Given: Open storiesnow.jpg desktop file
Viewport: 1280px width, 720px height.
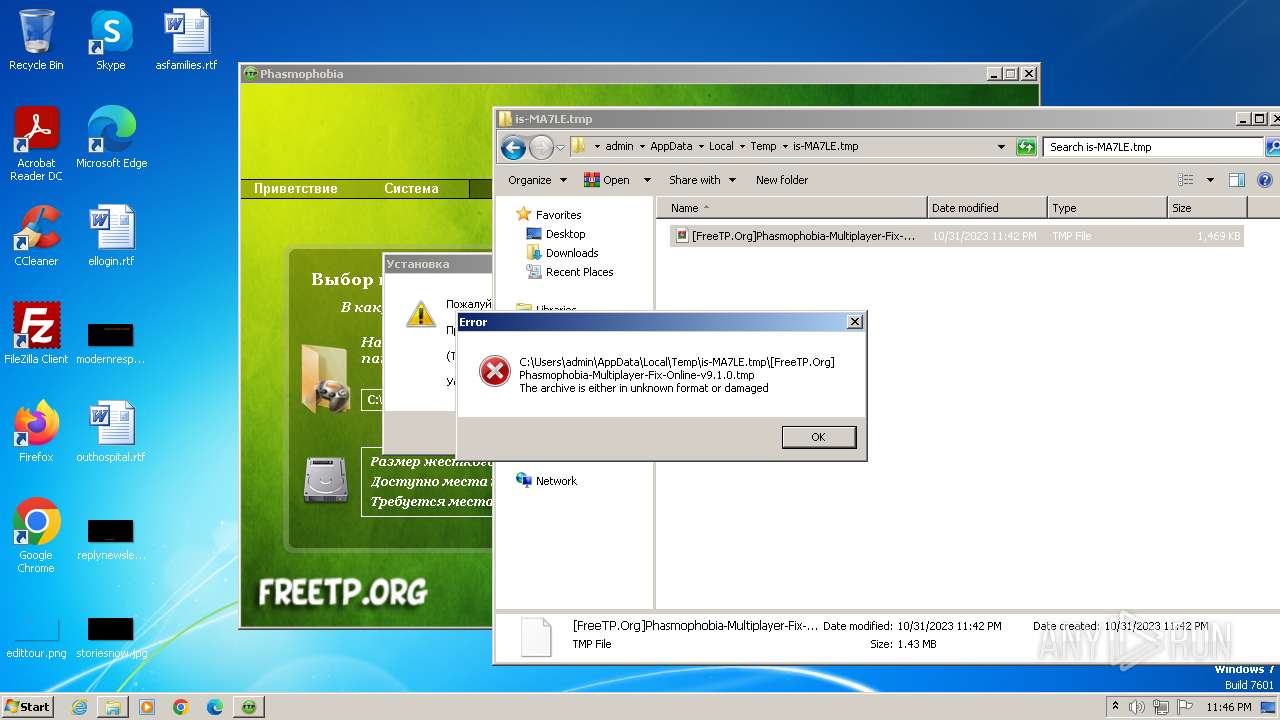Looking at the screenshot, I should [111, 637].
